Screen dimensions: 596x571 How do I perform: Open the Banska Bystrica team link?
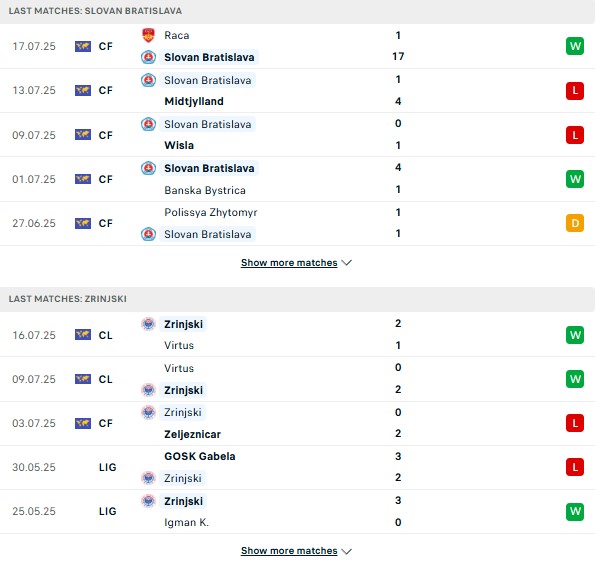[205, 190]
